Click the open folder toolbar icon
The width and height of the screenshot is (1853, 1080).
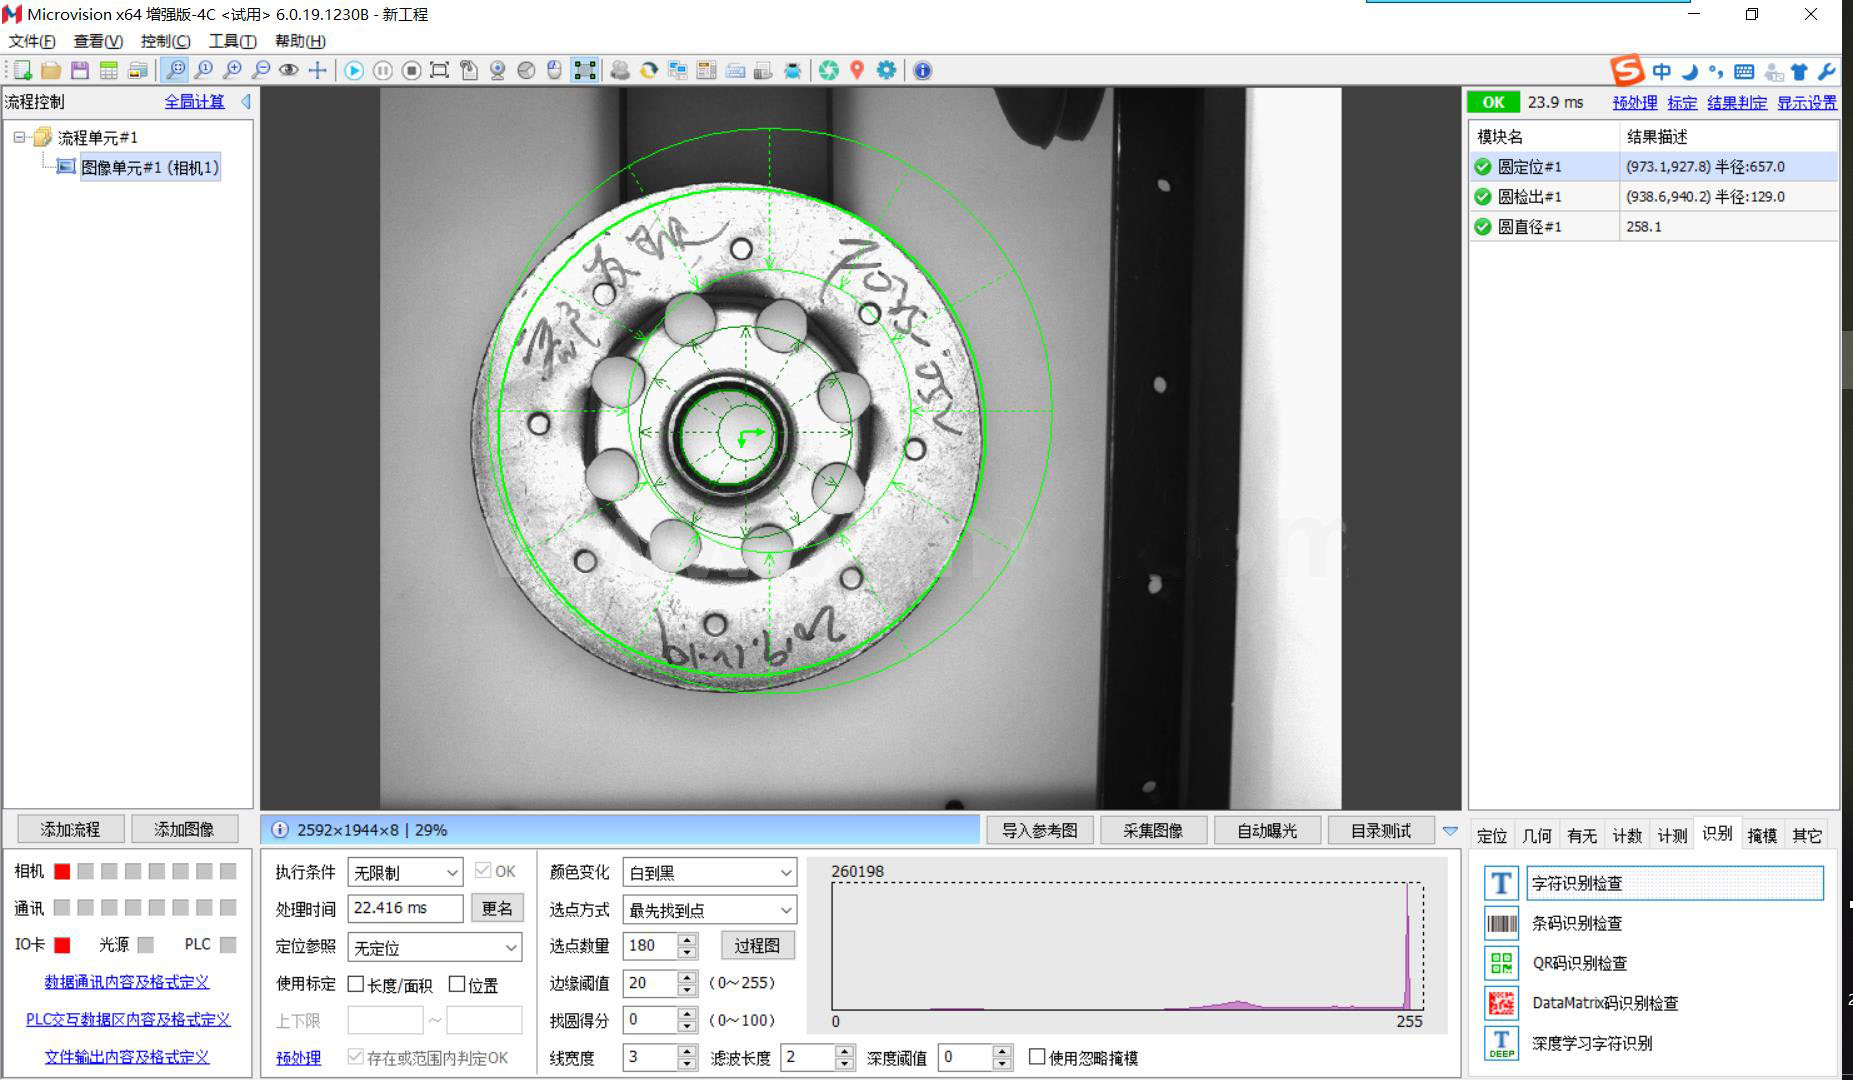point(51,70)
